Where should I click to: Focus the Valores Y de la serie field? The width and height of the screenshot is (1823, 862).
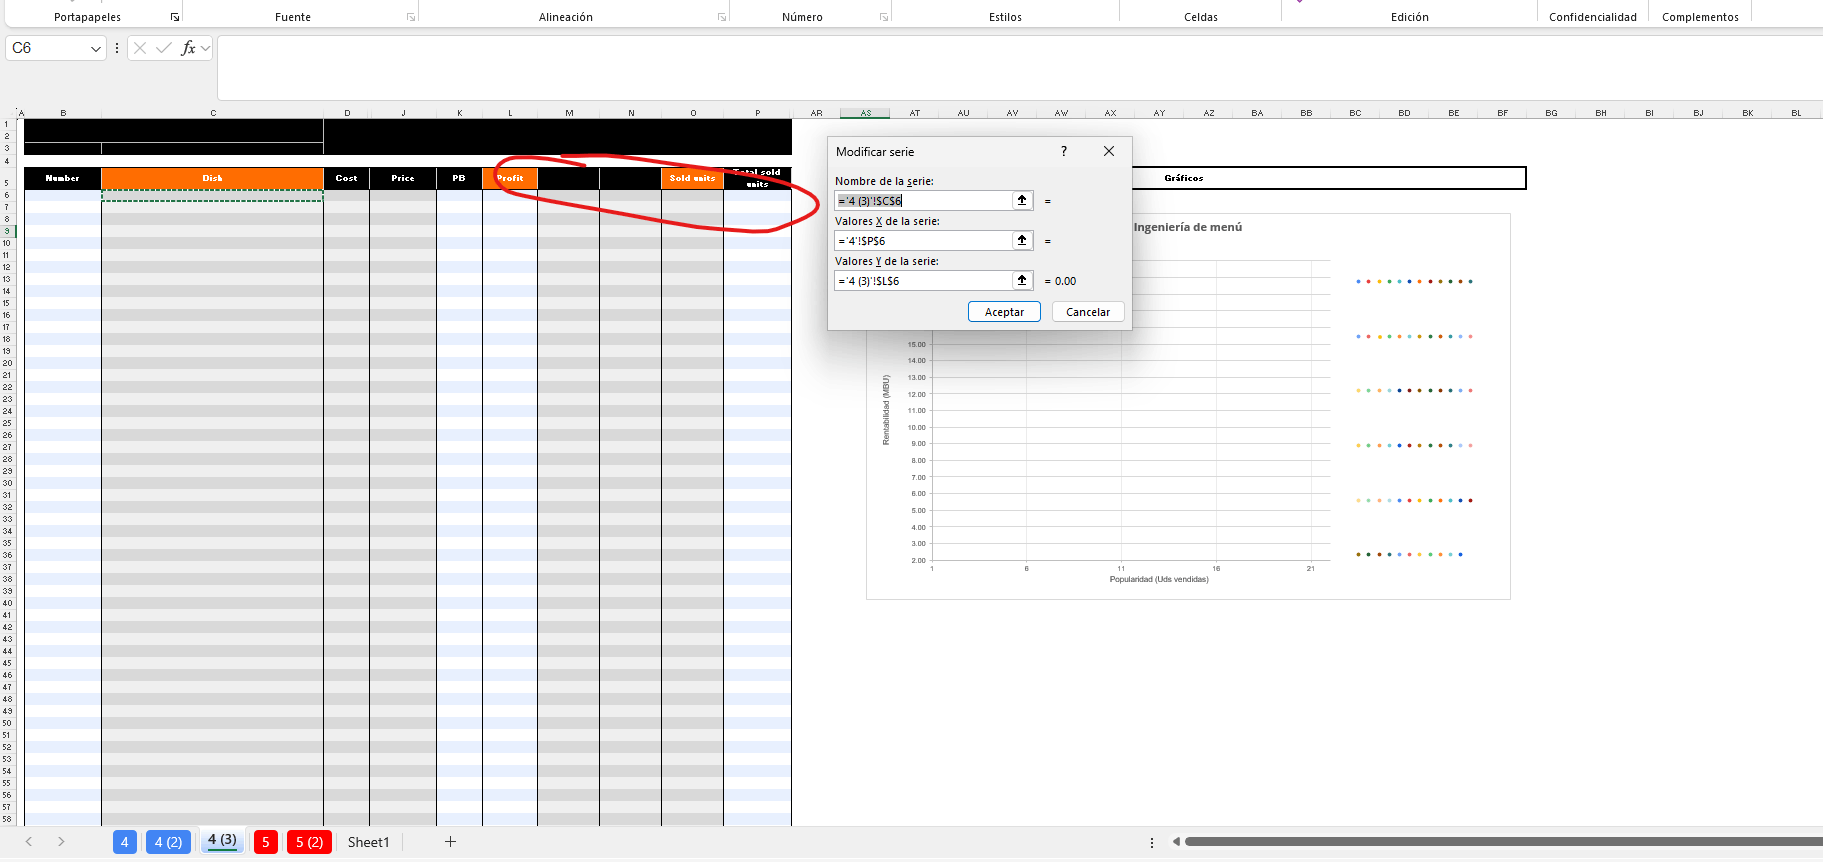924,280
